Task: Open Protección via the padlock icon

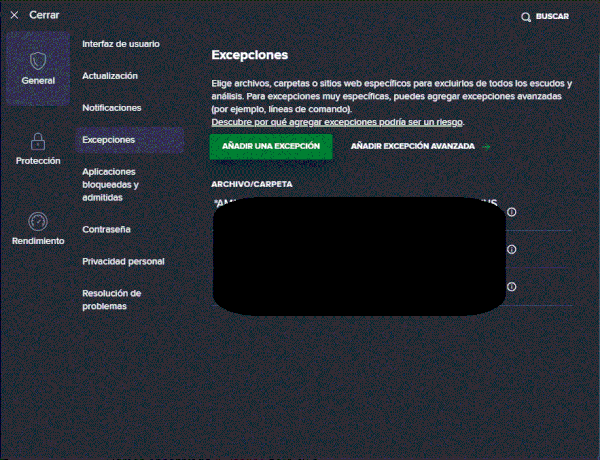Action: coord(38,141)
